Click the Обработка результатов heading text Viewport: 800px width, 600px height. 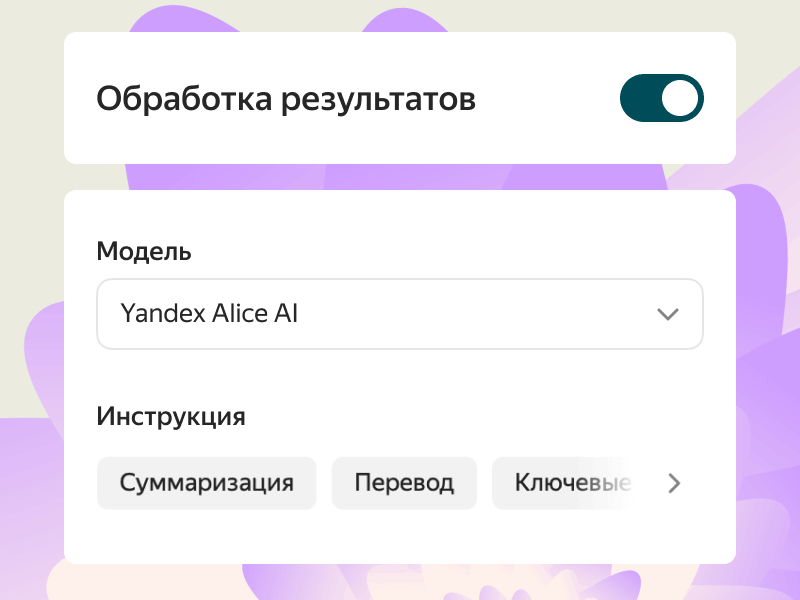pyautogui.click(x=286, y=99)
